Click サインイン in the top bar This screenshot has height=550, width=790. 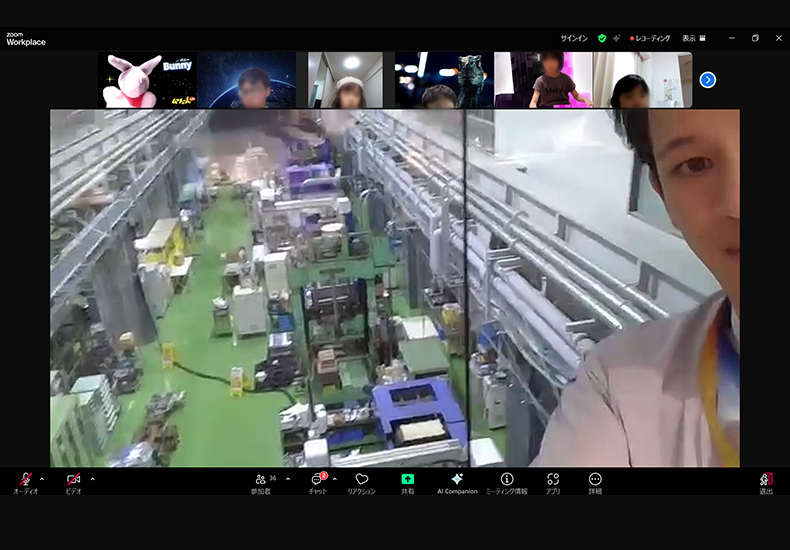[574, 38]
